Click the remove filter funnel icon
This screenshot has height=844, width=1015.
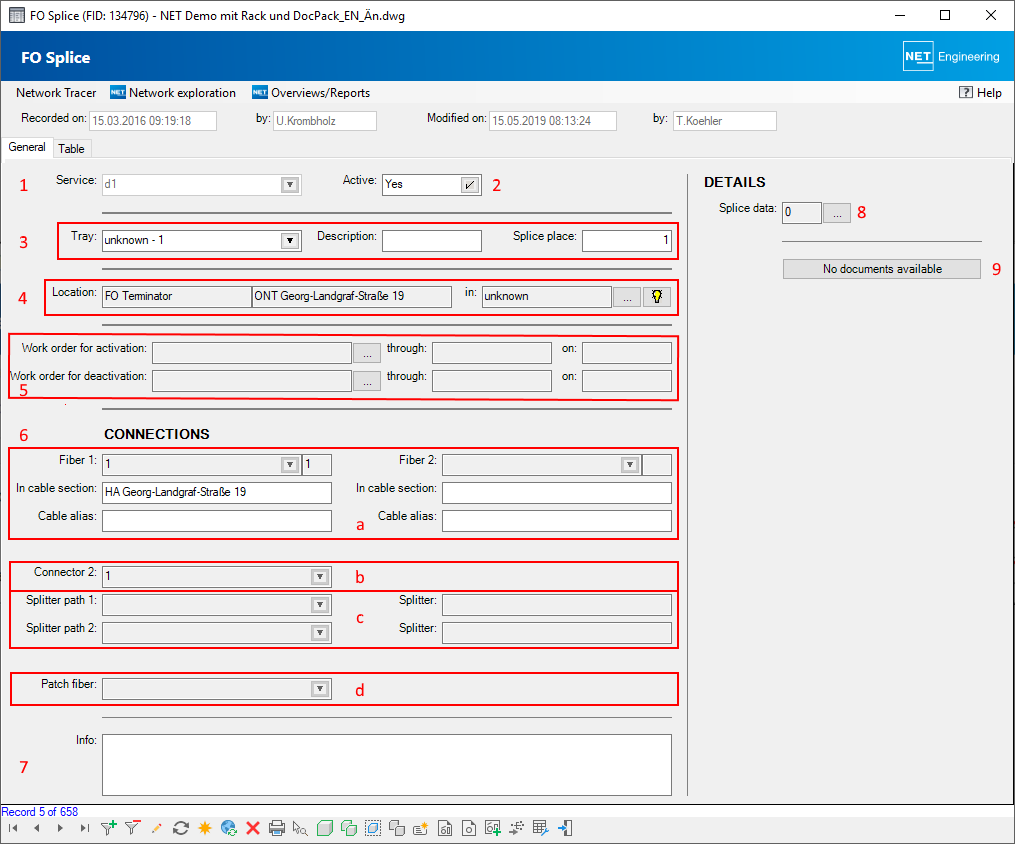pos(133,828)
